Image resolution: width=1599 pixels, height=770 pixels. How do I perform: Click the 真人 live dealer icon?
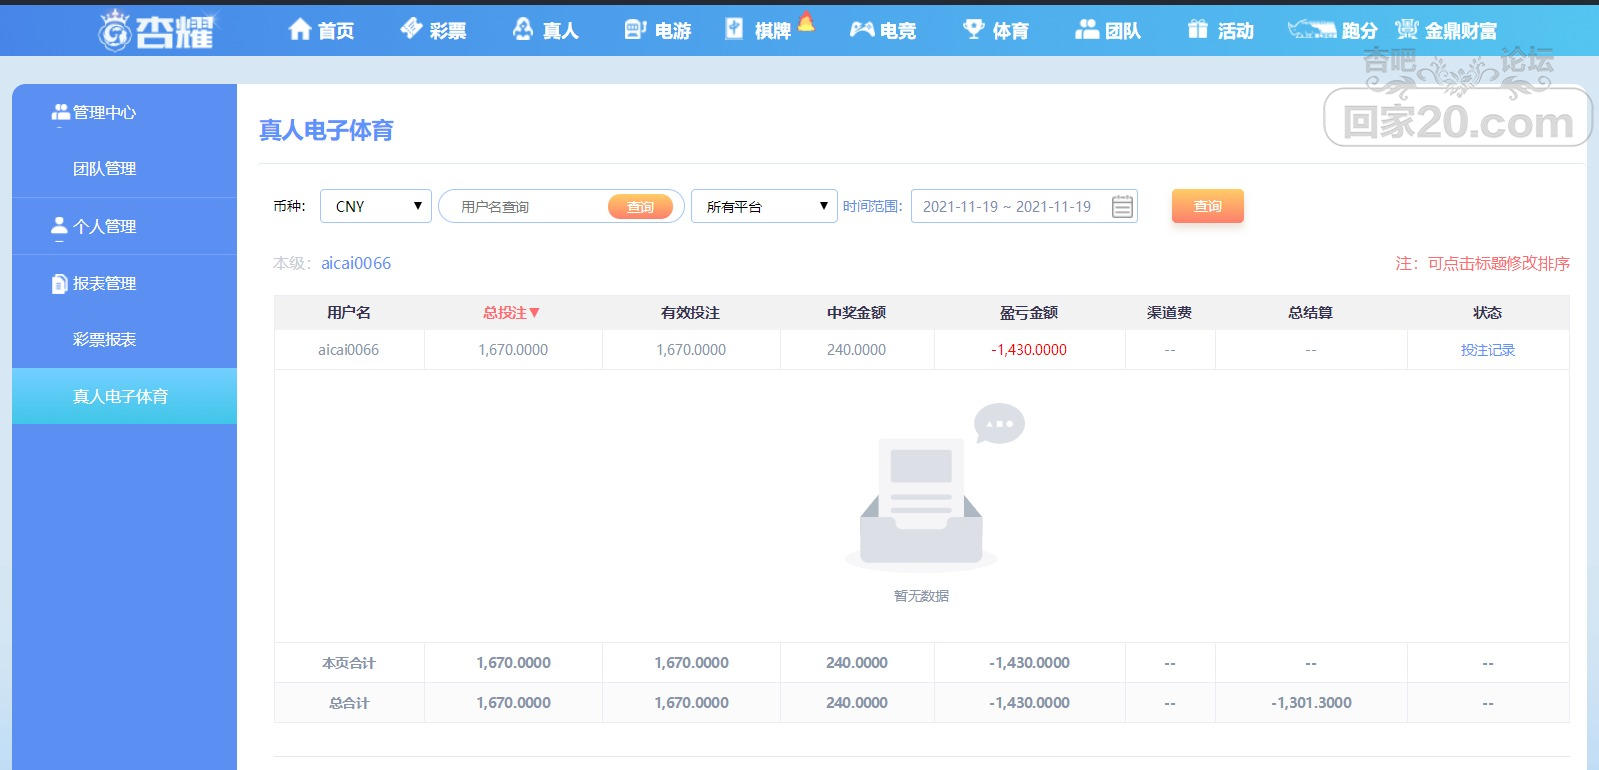coord(522,29)
